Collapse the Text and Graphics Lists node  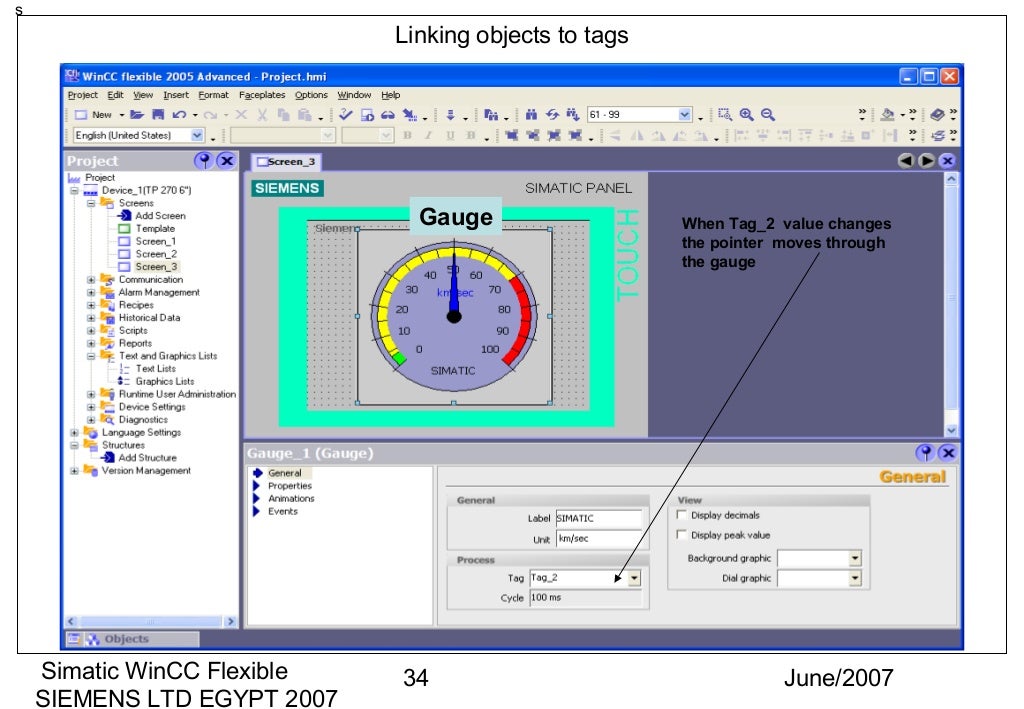pos(91,356)
